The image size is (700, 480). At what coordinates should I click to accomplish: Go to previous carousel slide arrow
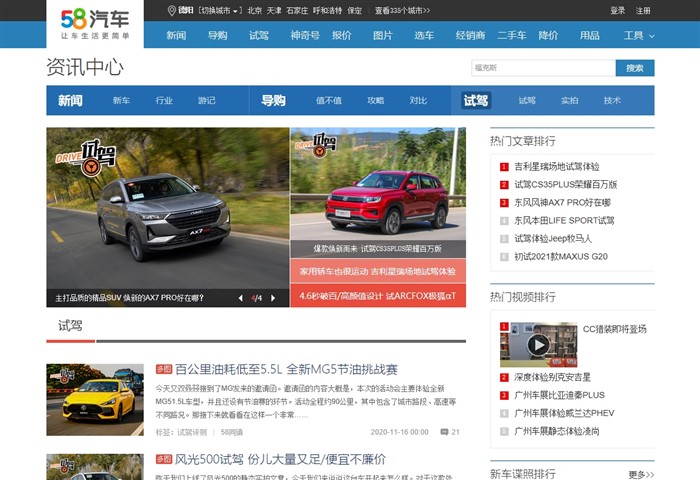(240, 298)
